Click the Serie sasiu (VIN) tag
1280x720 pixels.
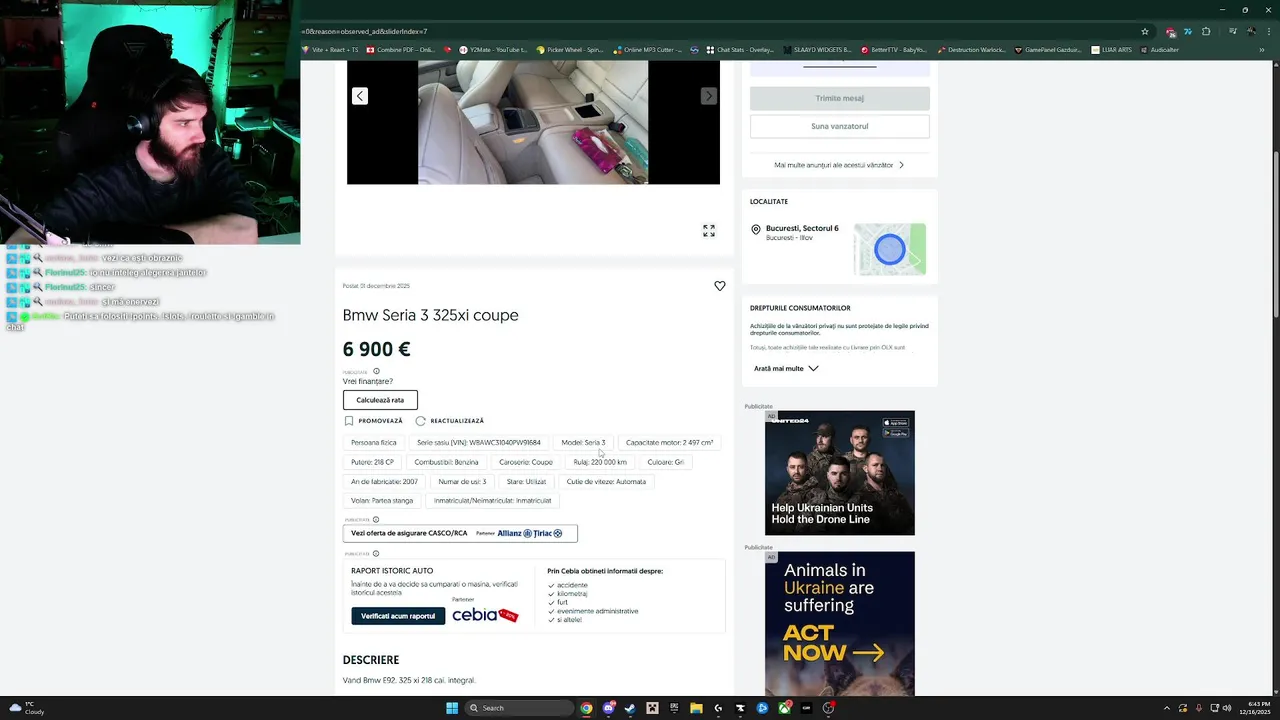[479, 442]
